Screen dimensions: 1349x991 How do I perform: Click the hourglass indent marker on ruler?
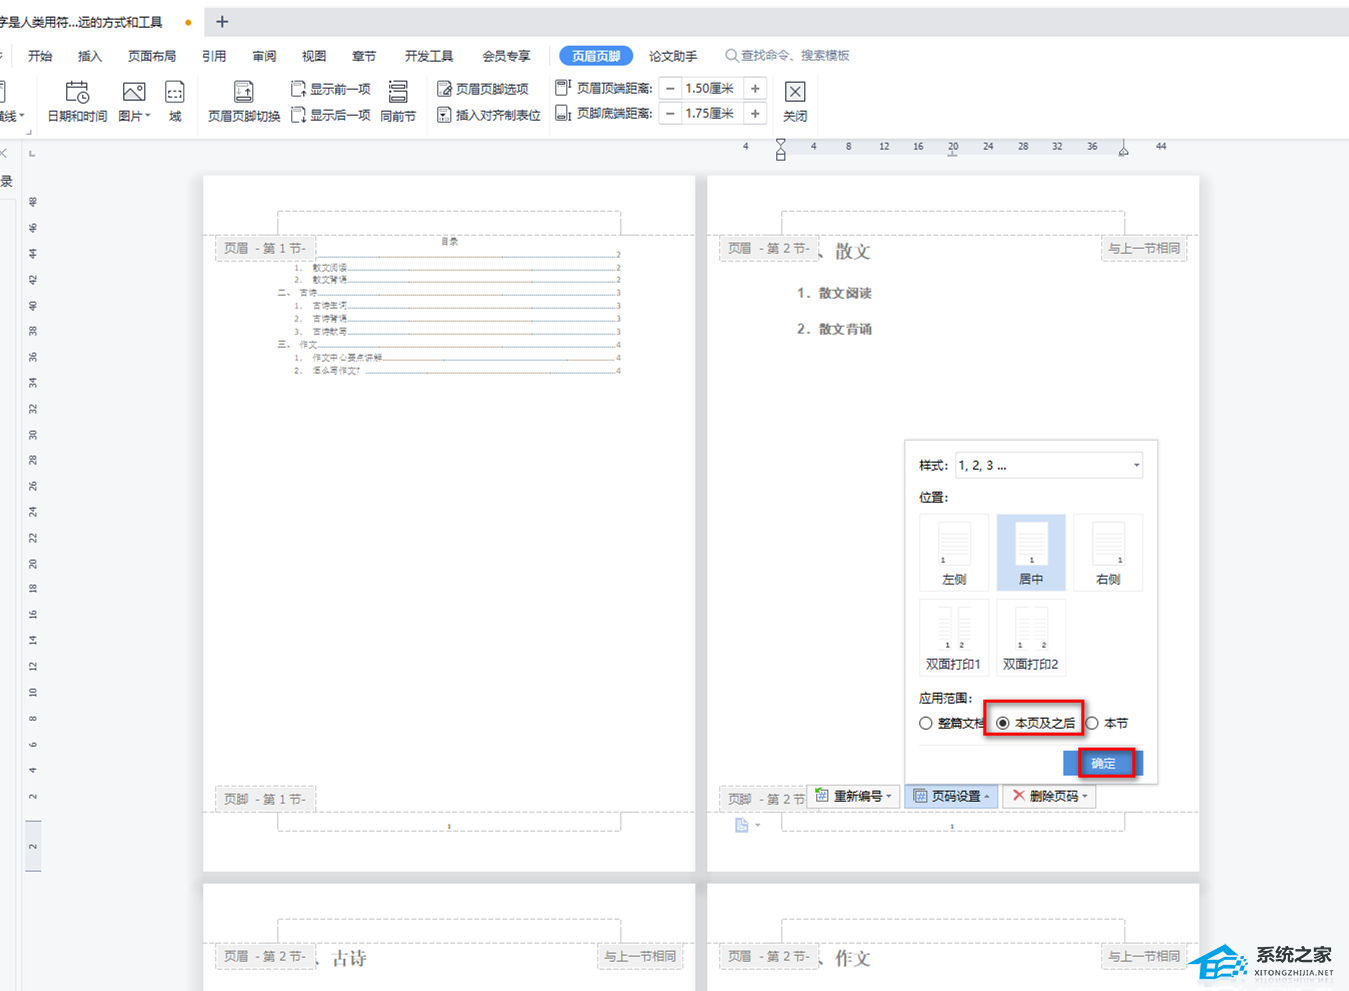tap(781, 149)
